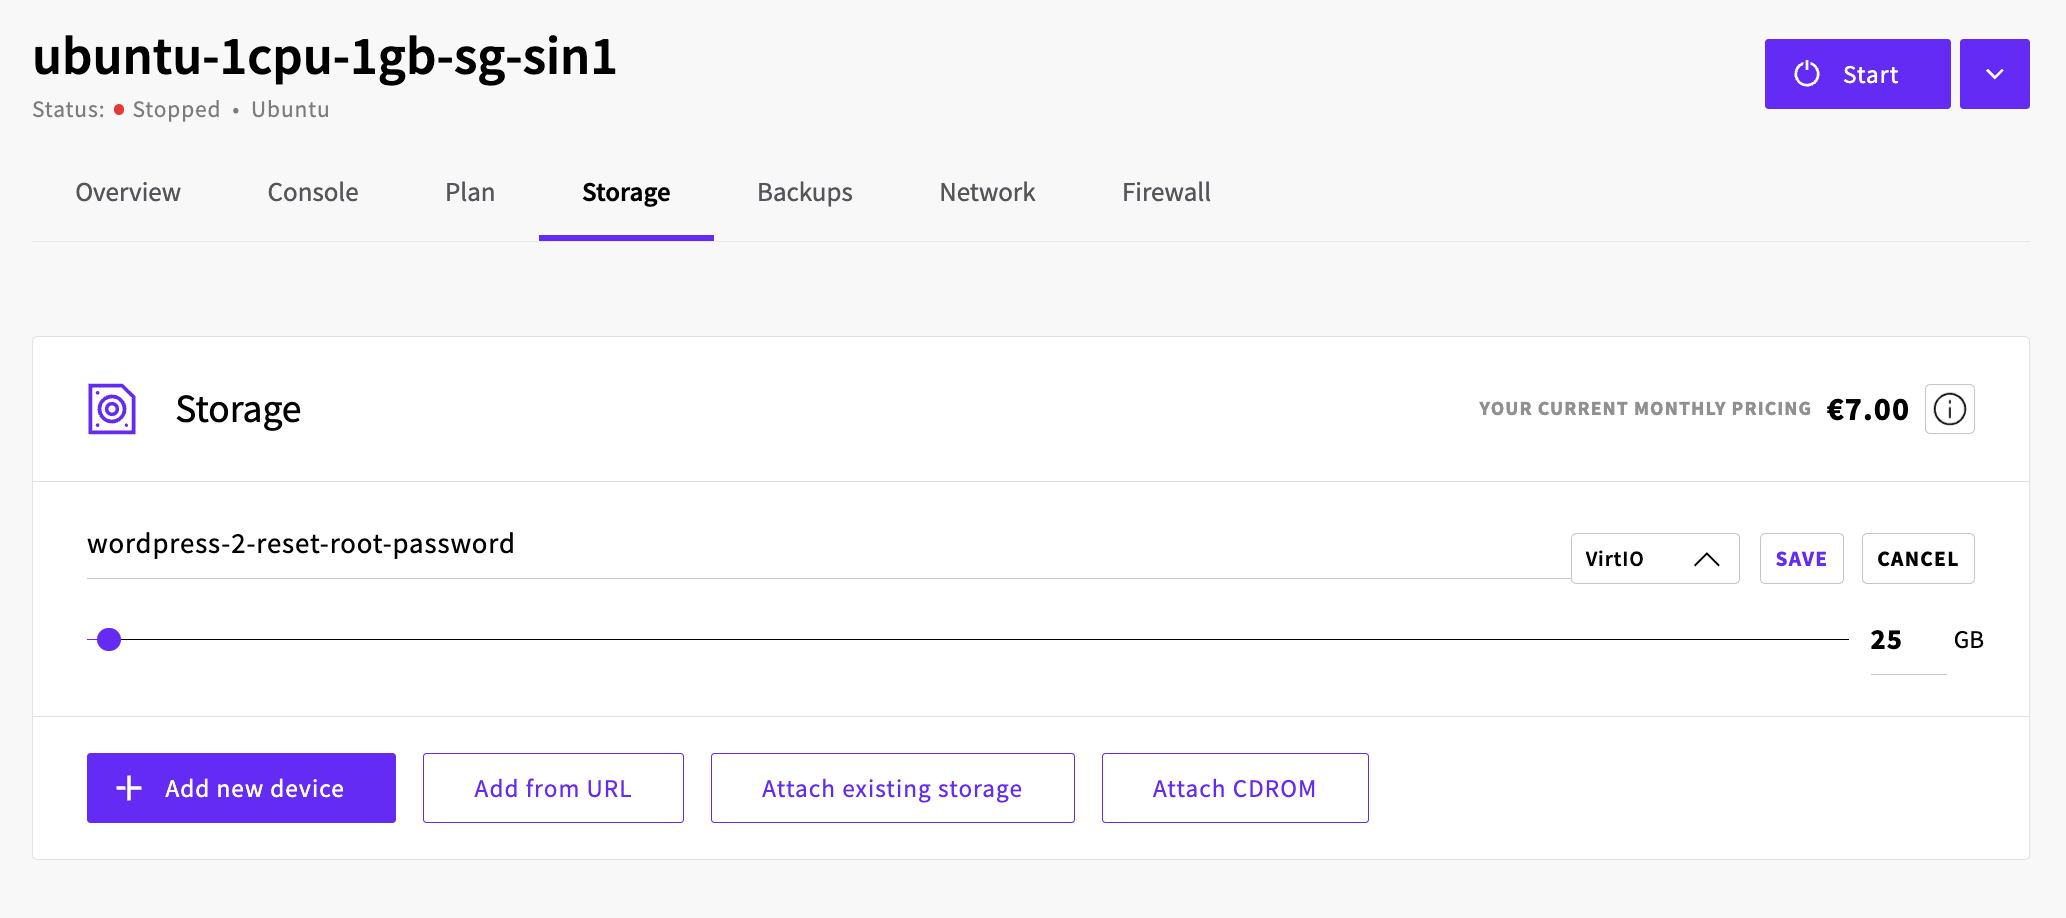Open the dropdown arrow next to Start
This screenshot has height=918, width=2066.
1994,74
